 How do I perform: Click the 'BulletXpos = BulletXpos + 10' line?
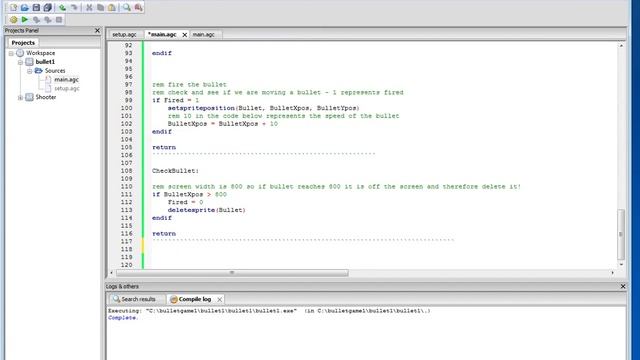(x=222, y=124)
